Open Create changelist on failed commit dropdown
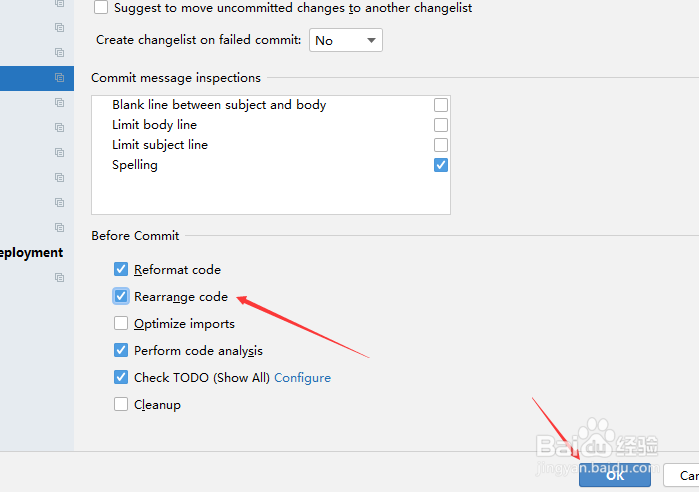 click(345, 40)
